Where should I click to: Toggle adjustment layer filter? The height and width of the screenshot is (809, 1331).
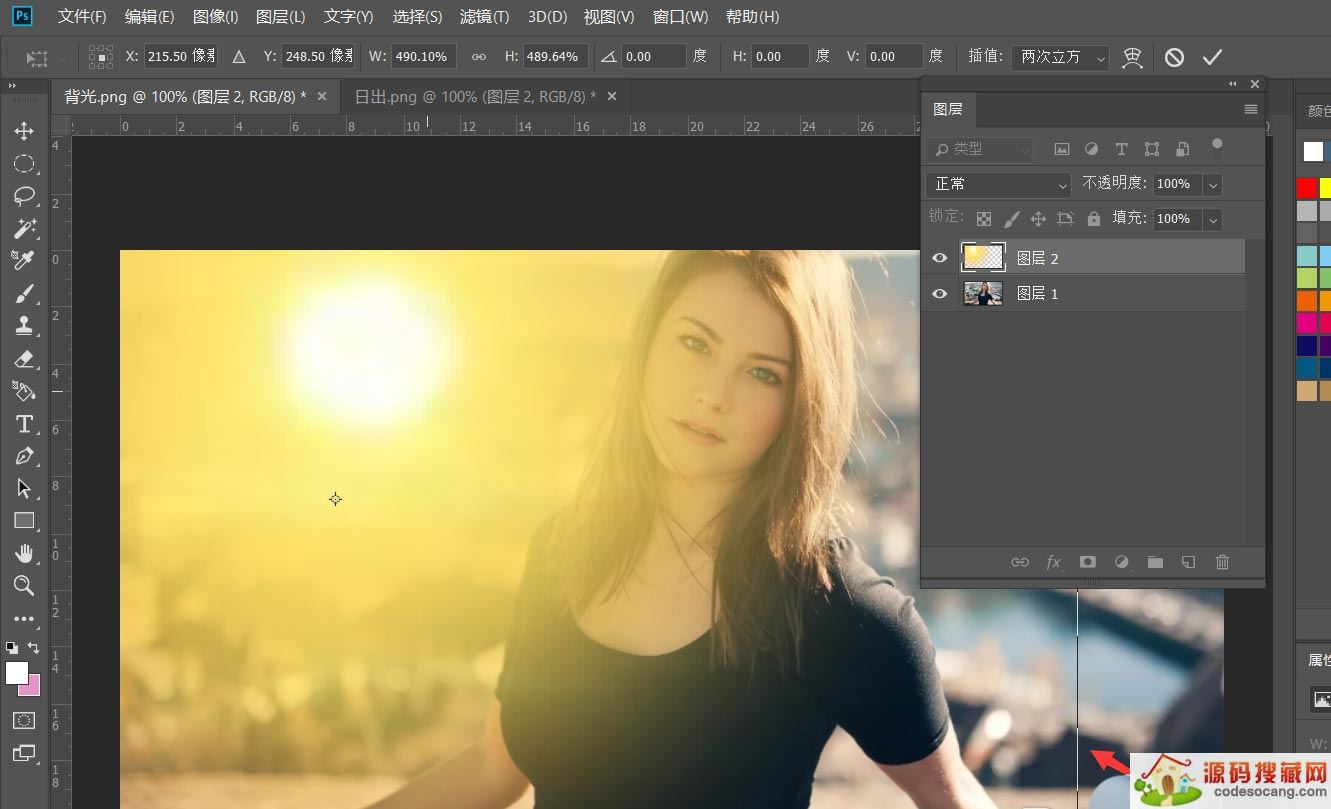pyautogui.click(x=1091, y=149)
